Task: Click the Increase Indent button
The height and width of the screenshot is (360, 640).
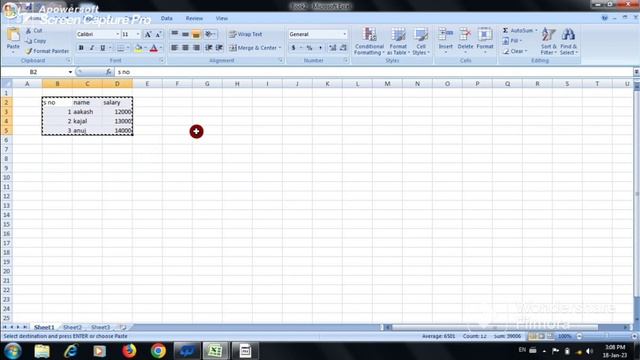Action: [x=219, y=48]
